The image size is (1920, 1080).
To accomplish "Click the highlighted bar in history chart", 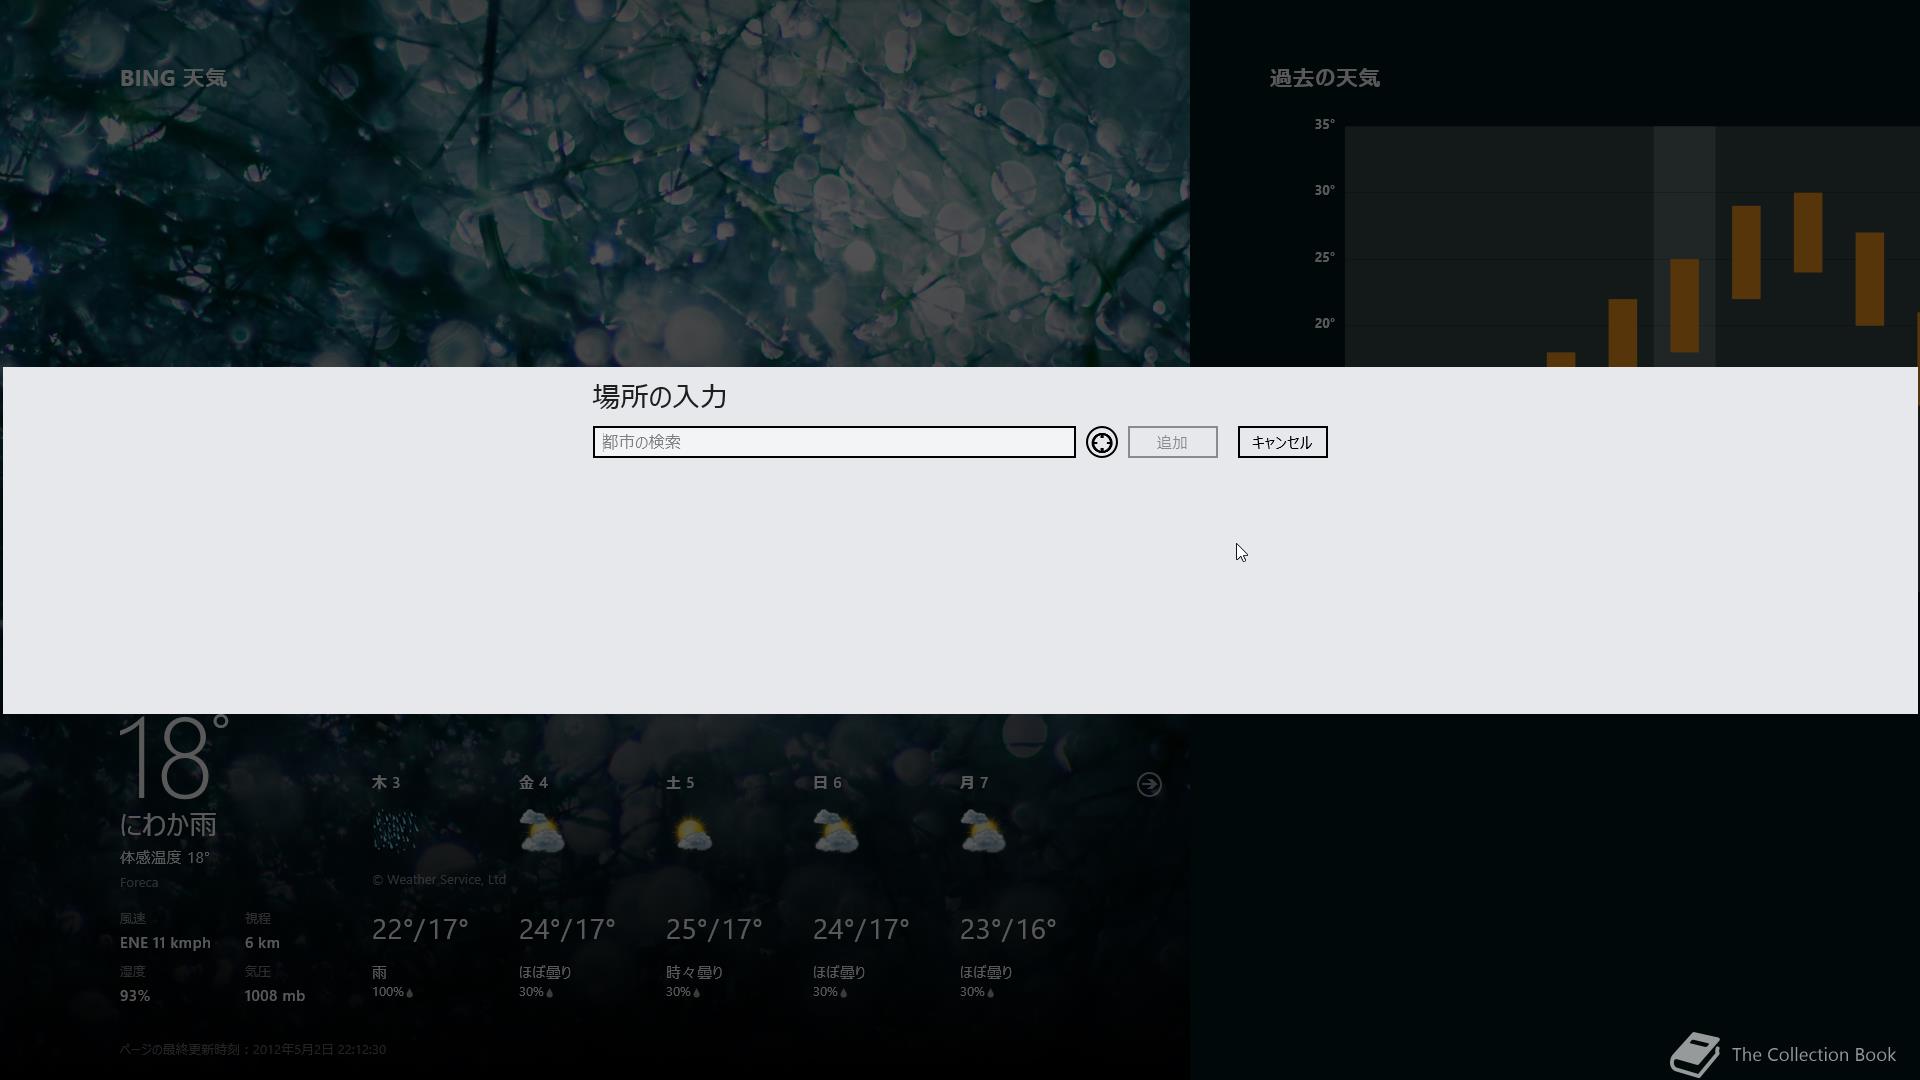I will 1685,305.
